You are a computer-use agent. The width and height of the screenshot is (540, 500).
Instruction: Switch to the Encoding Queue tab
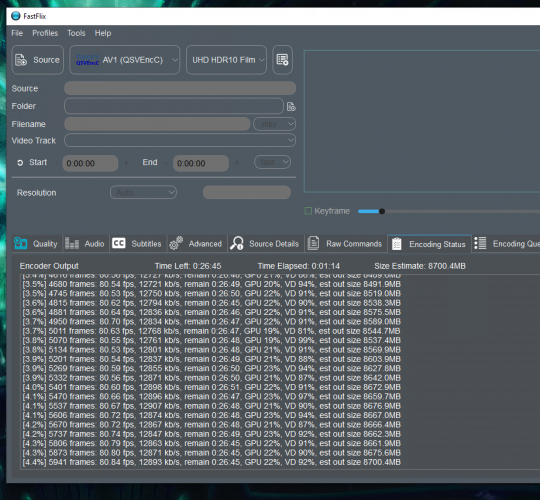click(506, 244)
